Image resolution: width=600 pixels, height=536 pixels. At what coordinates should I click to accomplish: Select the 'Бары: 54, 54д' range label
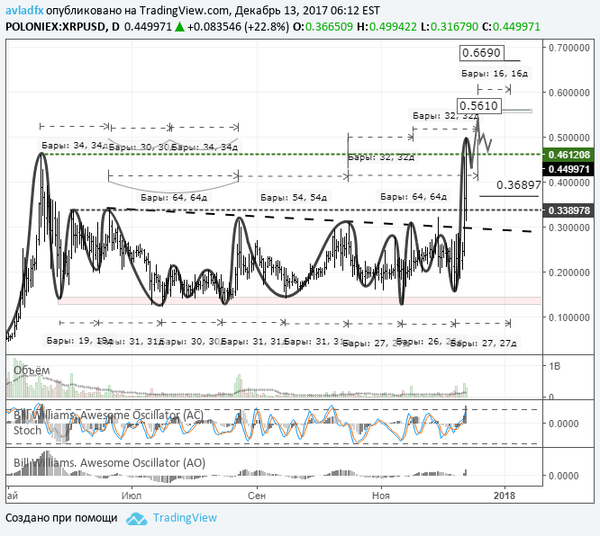[293, 198]
